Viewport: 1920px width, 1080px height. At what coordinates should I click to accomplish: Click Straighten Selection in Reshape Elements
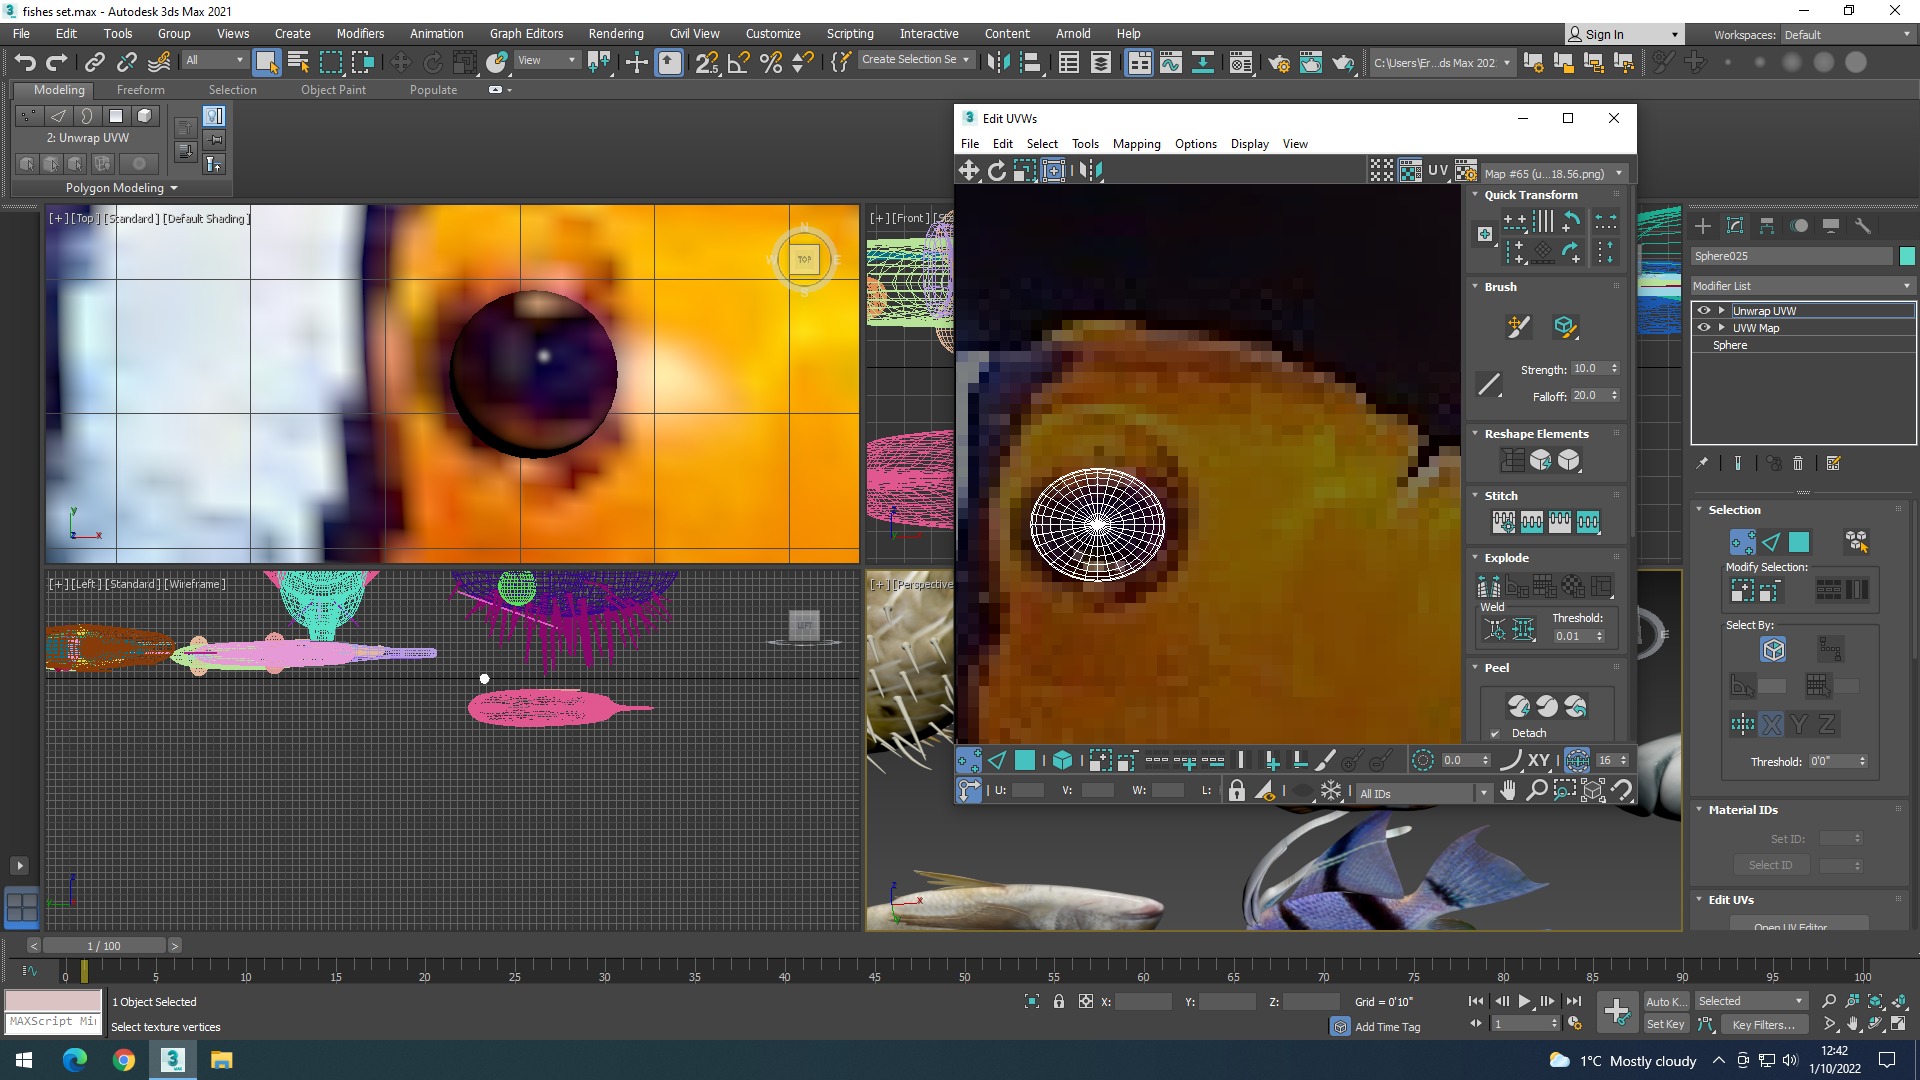click(x=1513, y=460)
